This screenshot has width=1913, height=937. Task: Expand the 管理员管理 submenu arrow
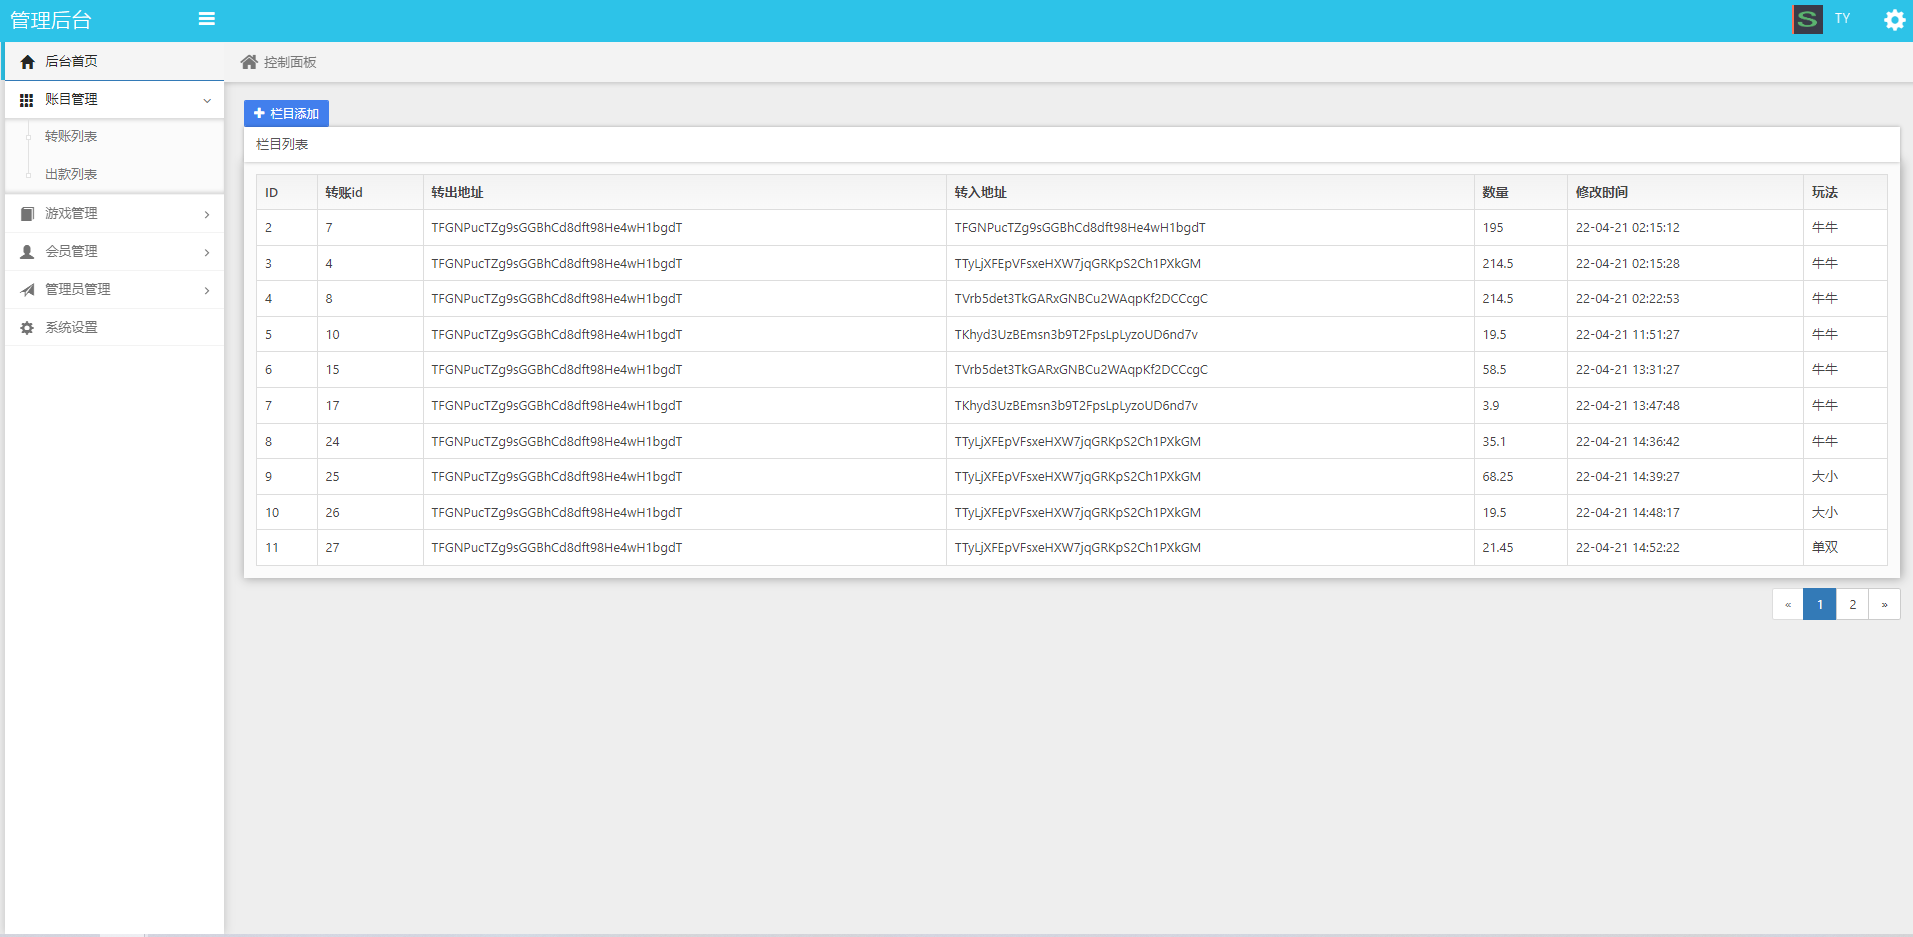(x=207, y=290)
